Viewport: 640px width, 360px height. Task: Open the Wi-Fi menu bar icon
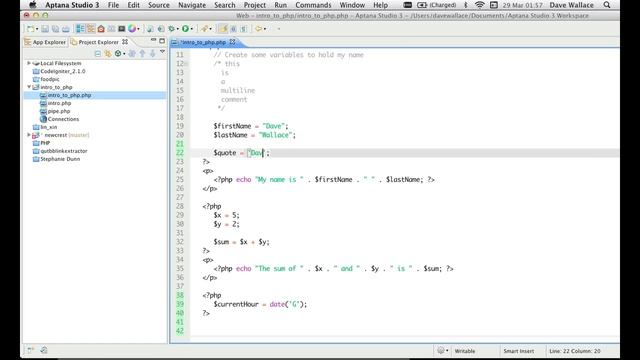480,5
